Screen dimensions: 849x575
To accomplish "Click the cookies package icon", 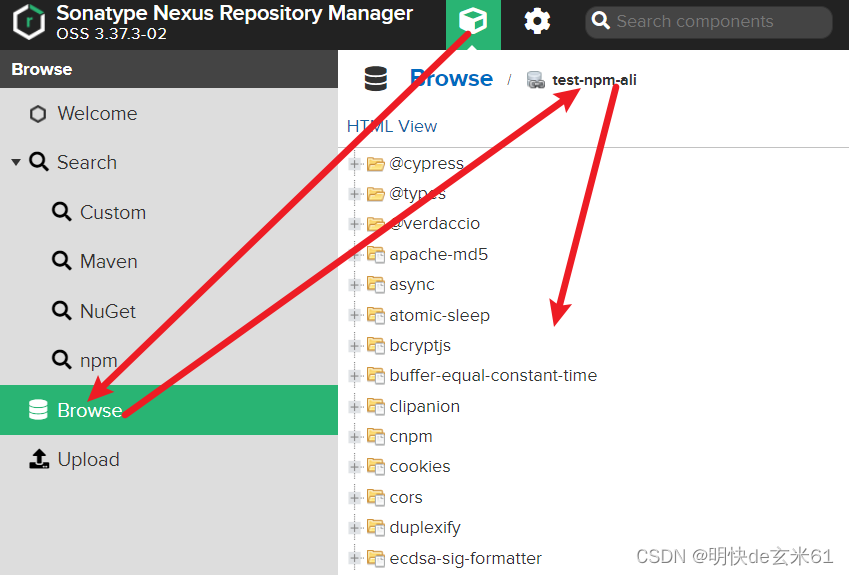I will point(376,467).
